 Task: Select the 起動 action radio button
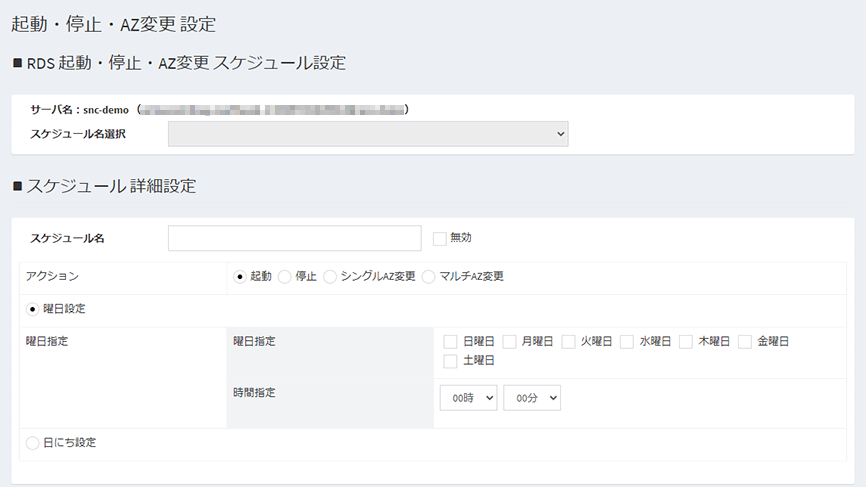[240, 277]
